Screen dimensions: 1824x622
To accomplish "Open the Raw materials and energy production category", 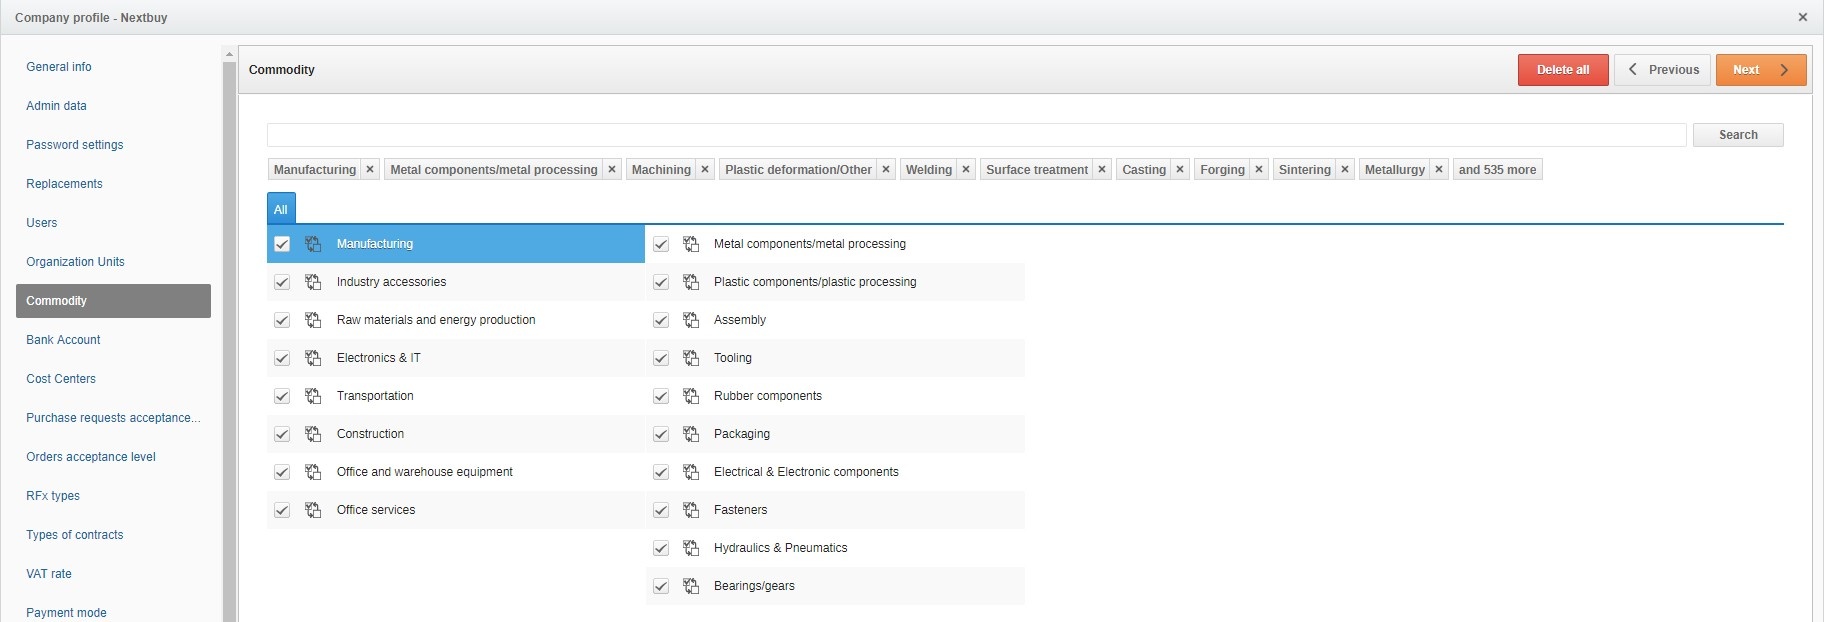I will pos(436,320).
